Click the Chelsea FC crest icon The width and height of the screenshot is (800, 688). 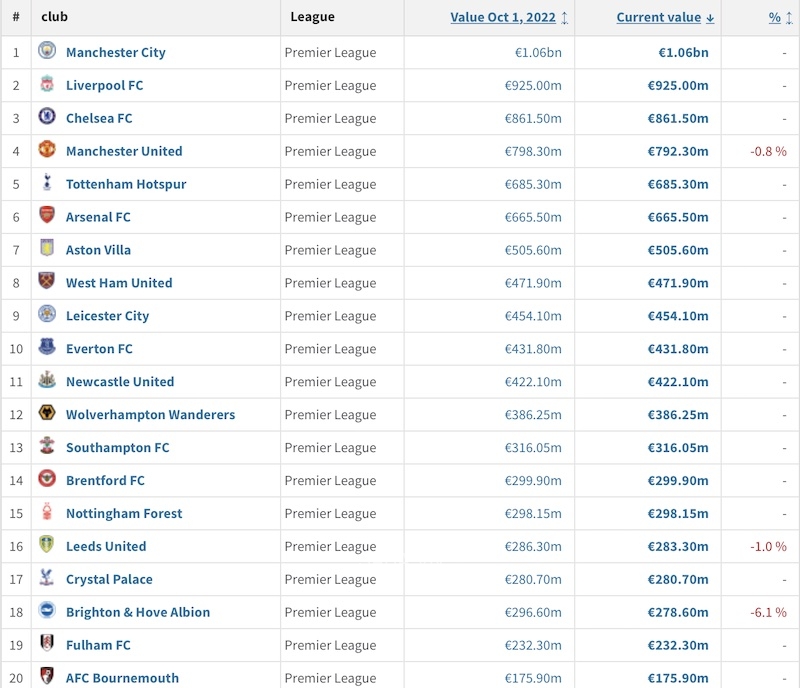coord(47,117)
